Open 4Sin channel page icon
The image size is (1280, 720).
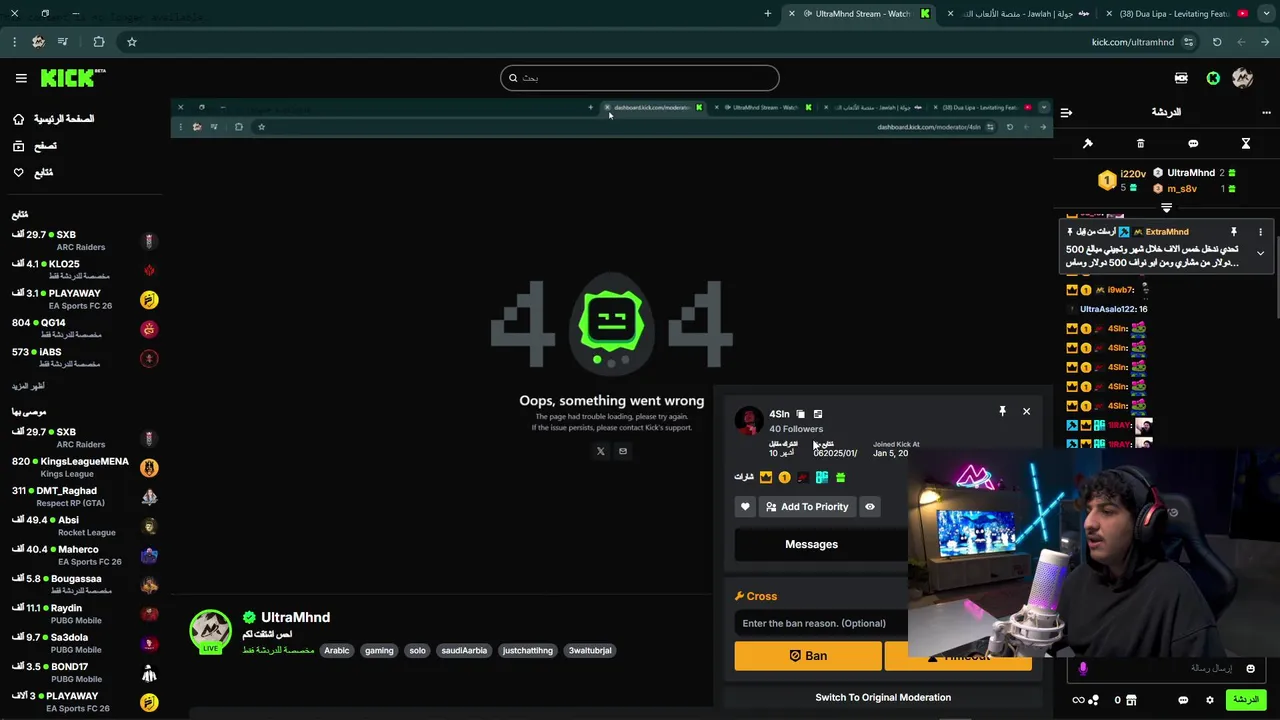(818, 414)
